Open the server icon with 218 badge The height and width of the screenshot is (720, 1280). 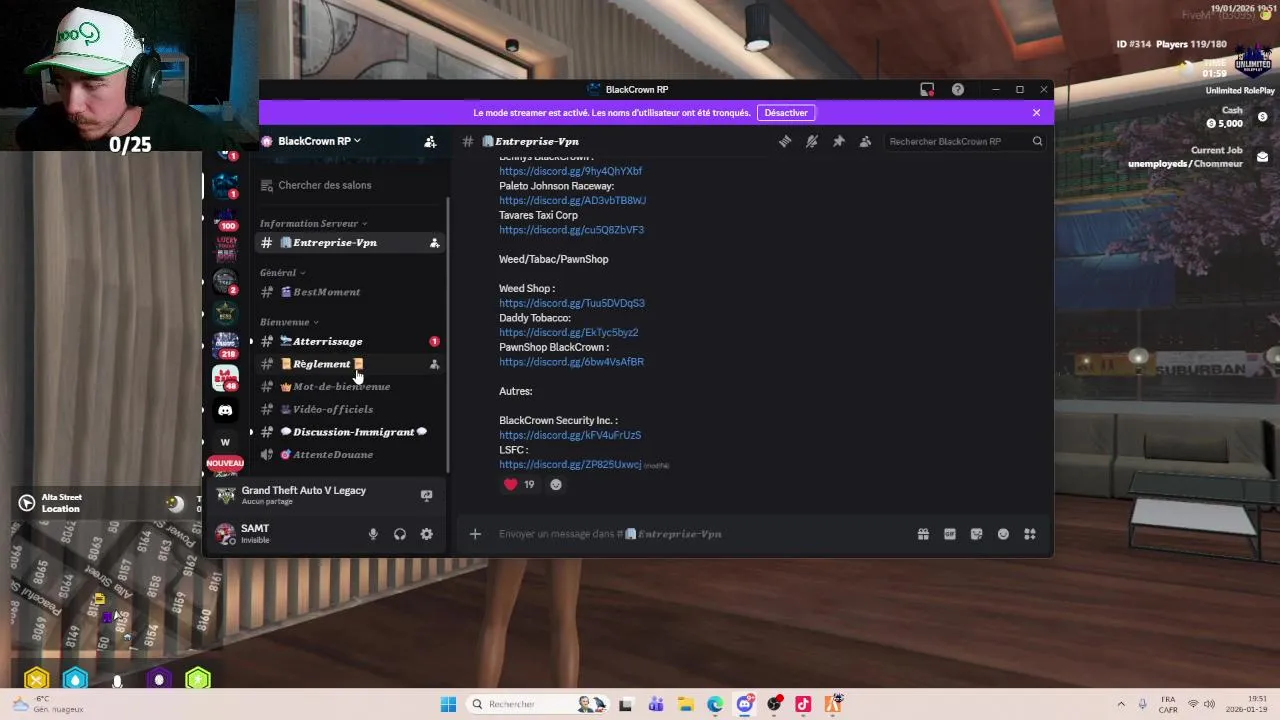point(225,345)
